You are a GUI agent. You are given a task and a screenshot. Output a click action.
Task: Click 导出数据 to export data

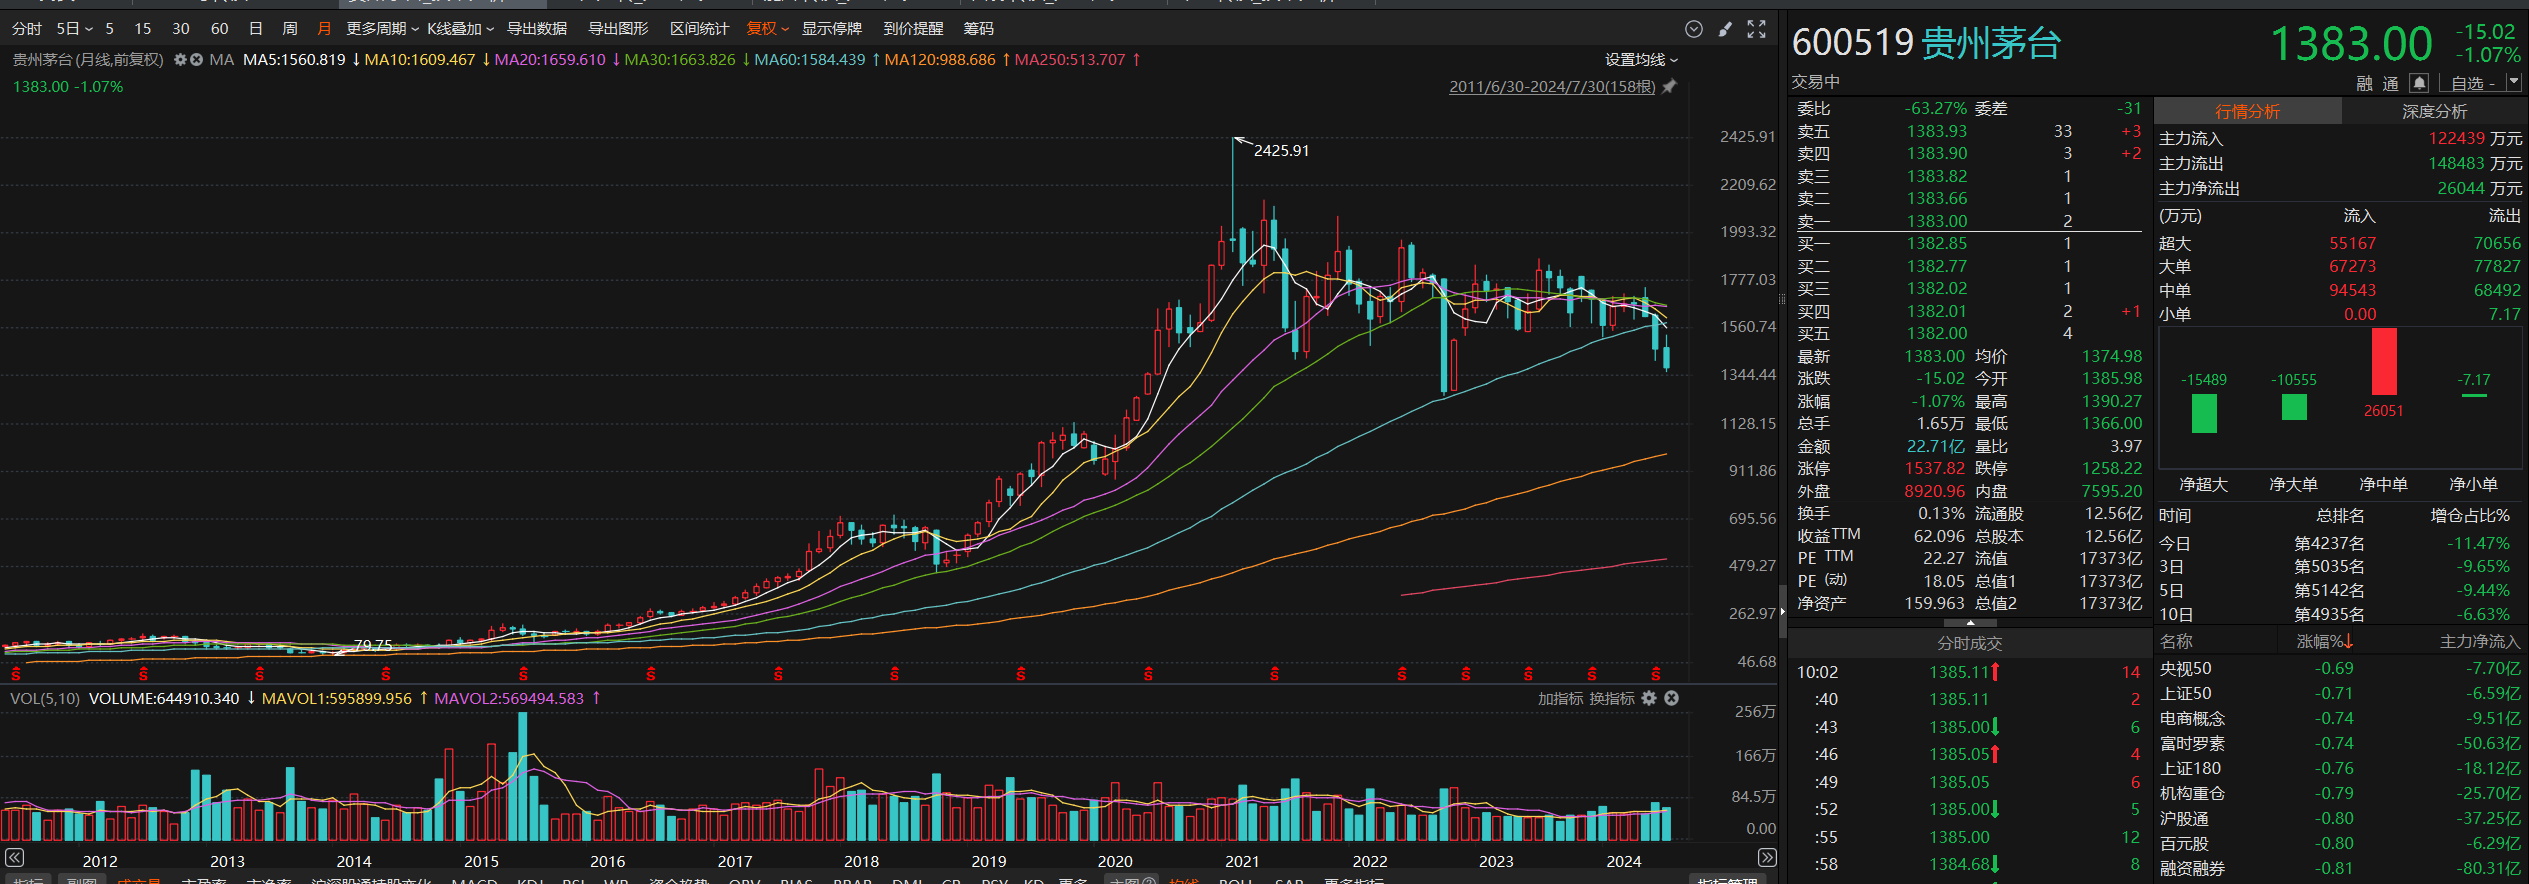click(x=537, y=29)
